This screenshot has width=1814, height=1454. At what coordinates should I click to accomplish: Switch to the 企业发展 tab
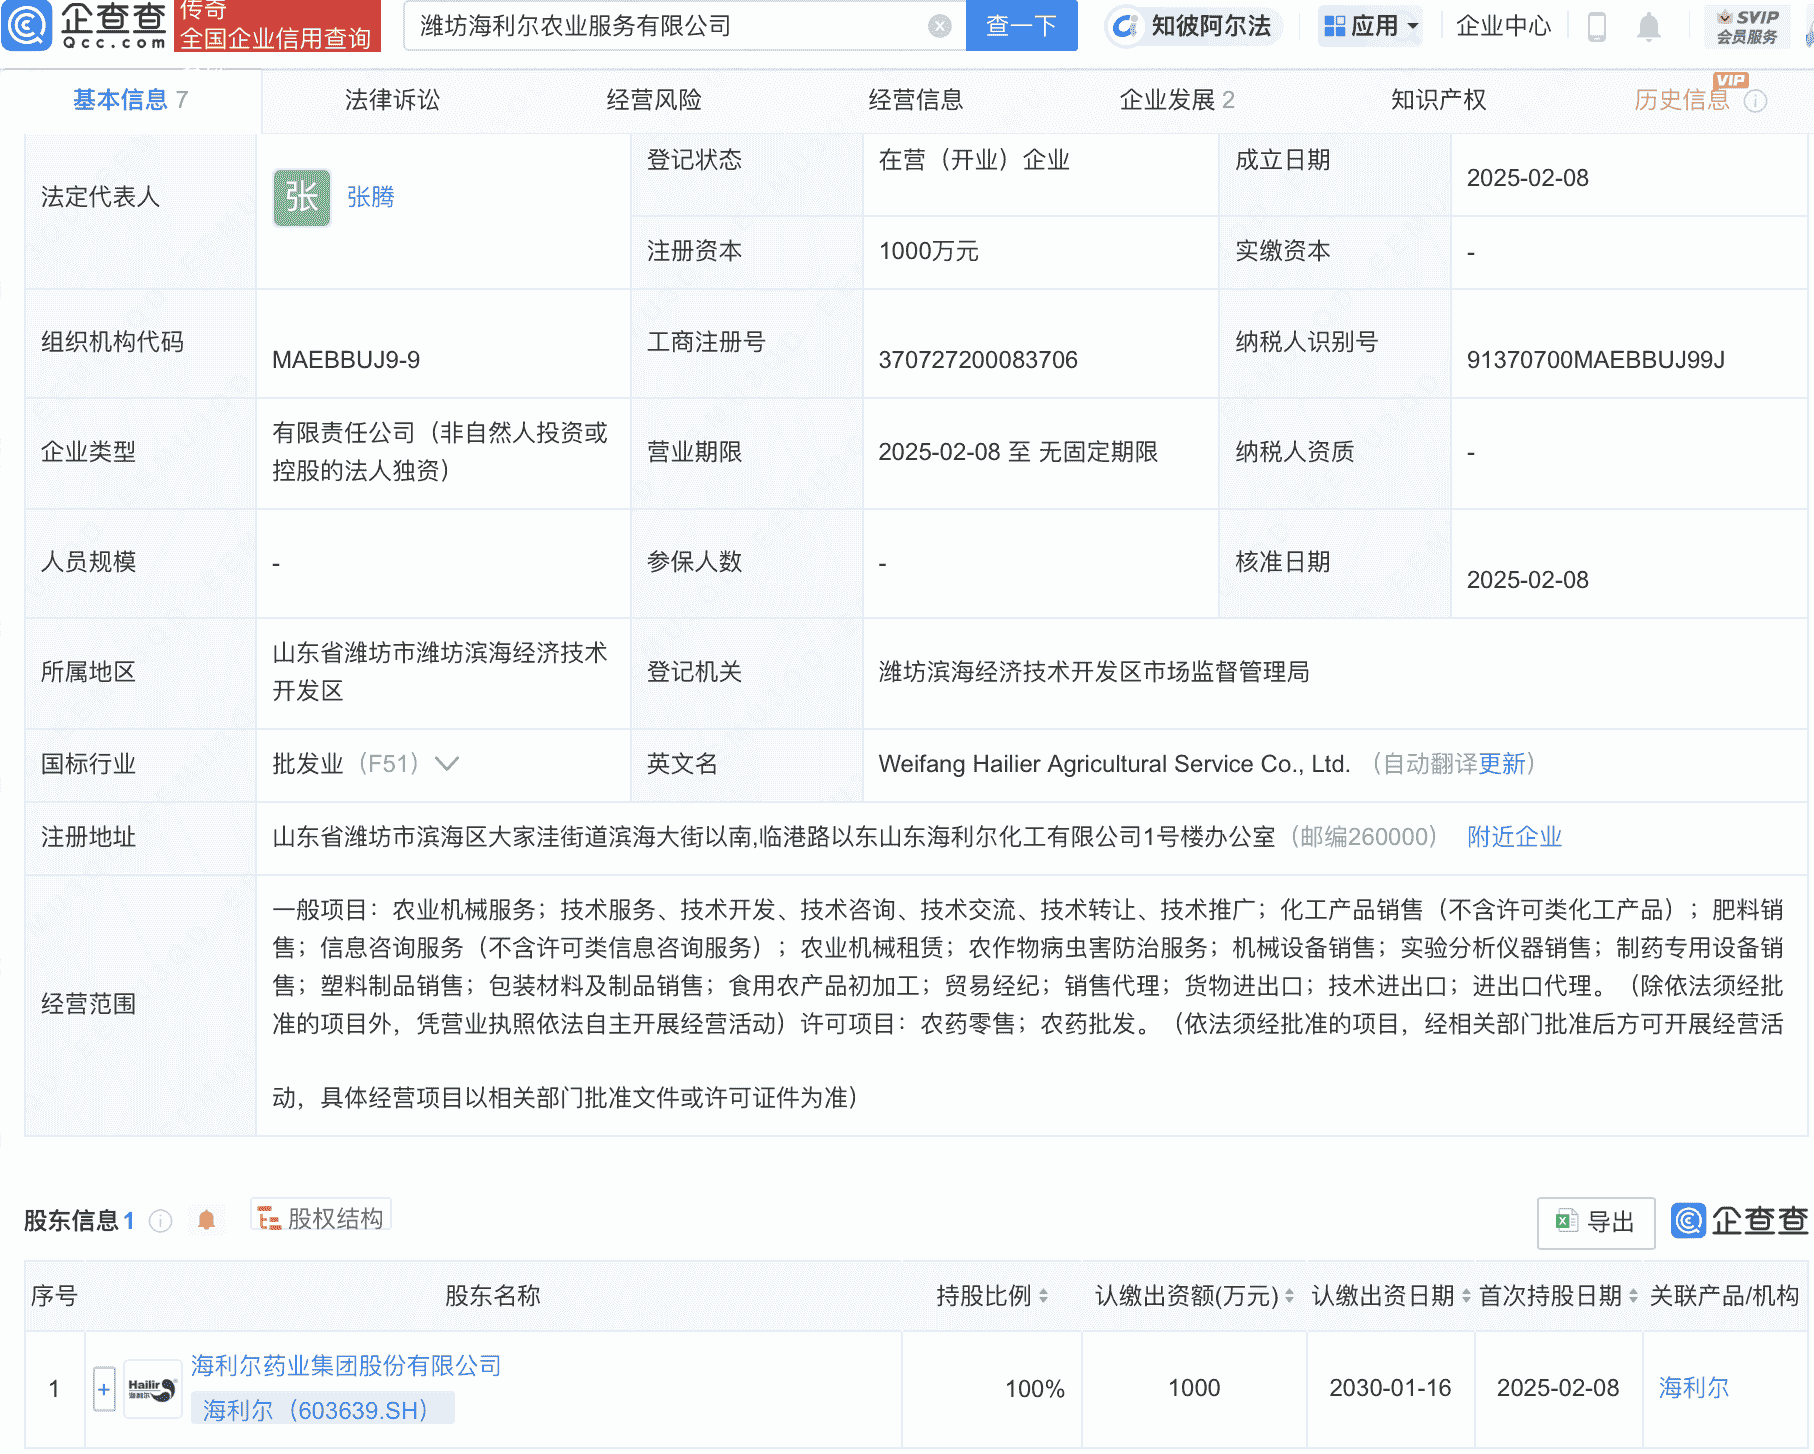pyautogui.click(x=1166, y=100)
